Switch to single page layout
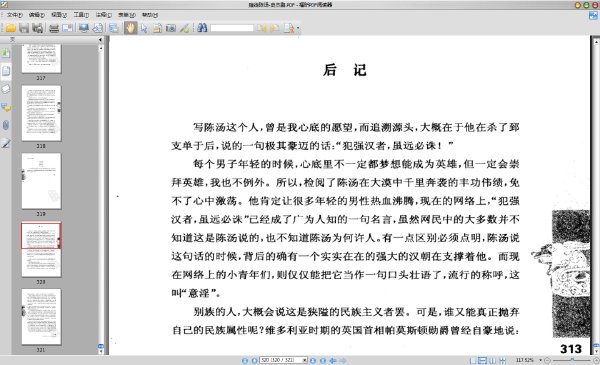This screenshot has height=365, width=600. pyautogui.click(x=473, y=360)
